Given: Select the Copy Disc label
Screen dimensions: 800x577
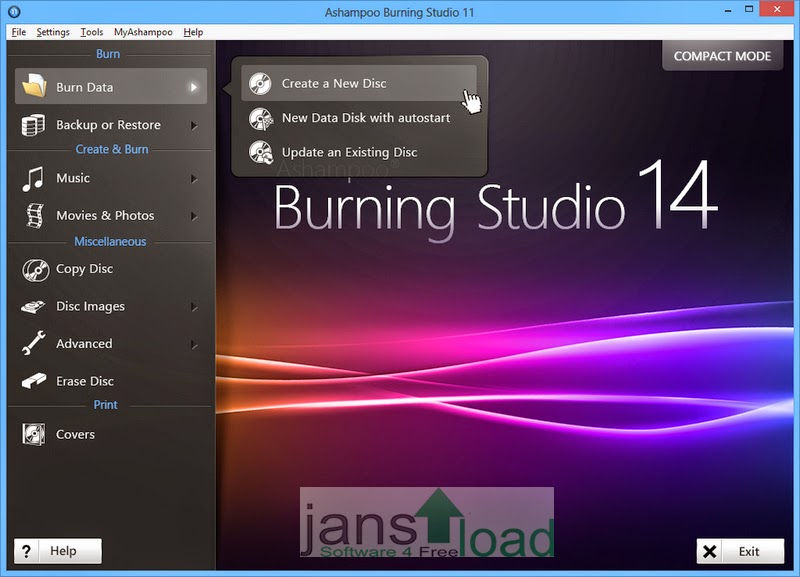Looking at the screenshot, I should 85,269.
